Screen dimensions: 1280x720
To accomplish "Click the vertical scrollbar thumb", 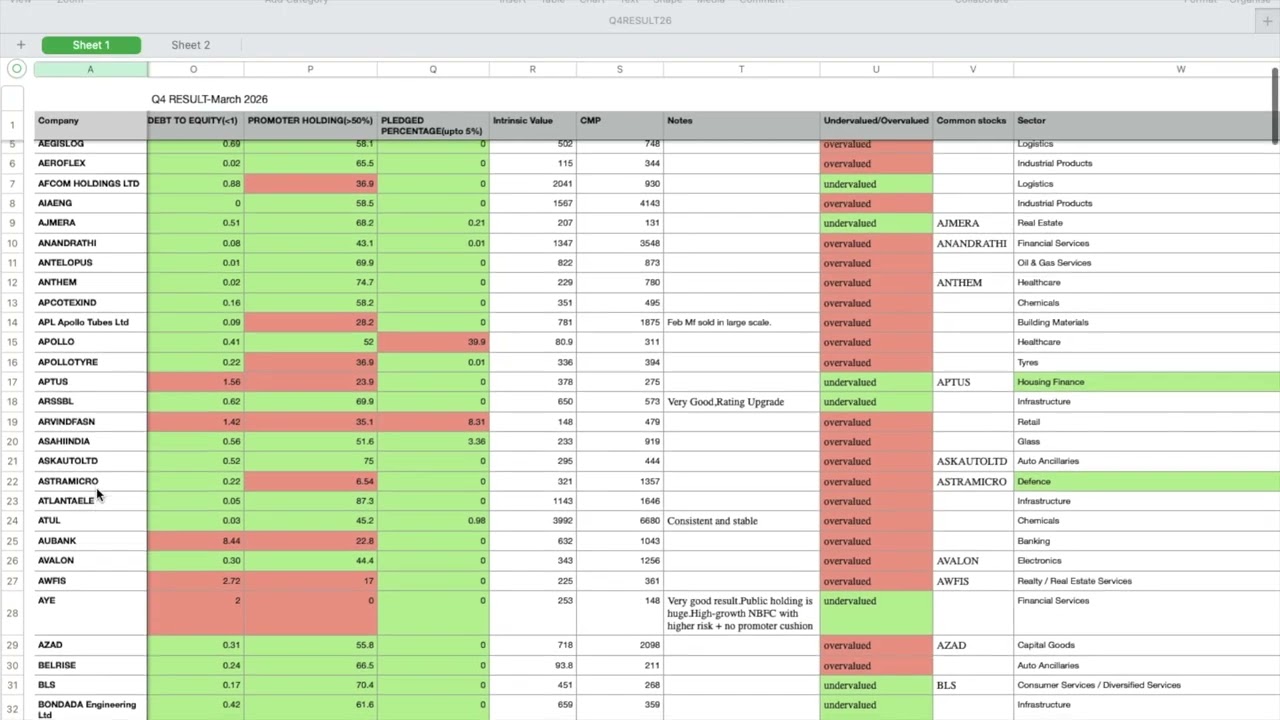I will coord(1275,105).
